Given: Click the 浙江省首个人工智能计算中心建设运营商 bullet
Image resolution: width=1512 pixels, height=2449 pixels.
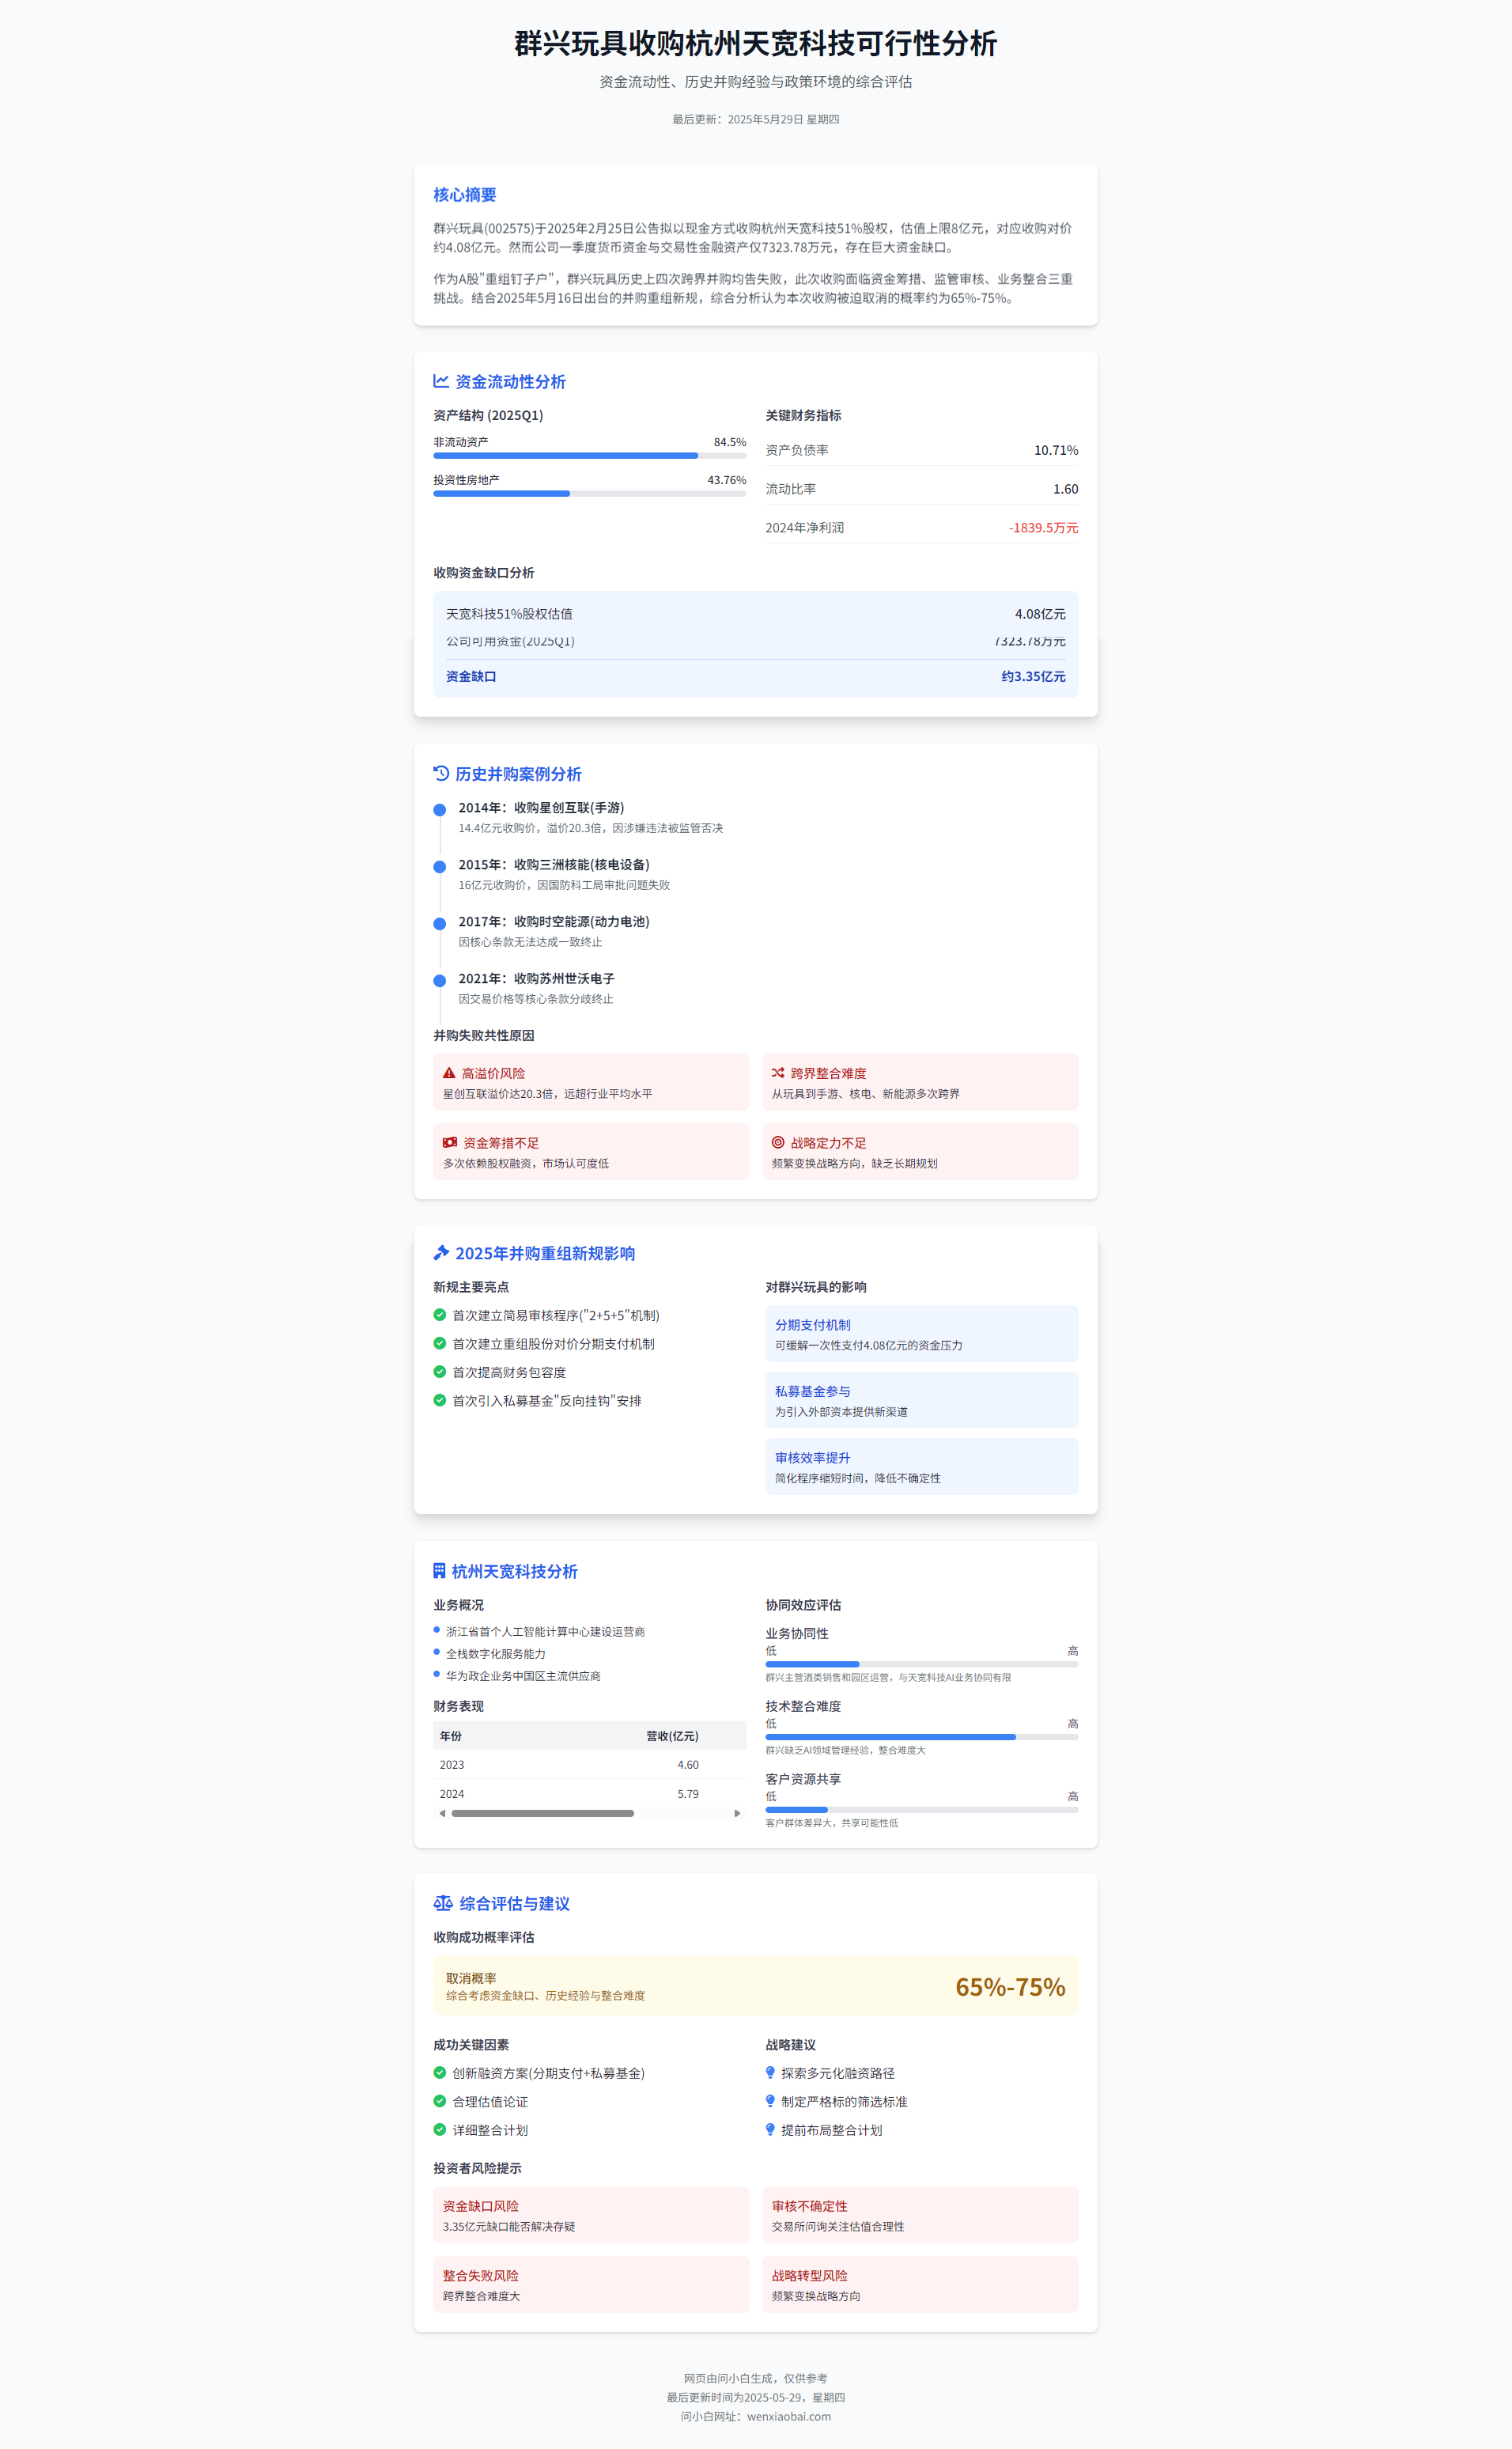Looking at the screenshot, I should pos(545,1632).
